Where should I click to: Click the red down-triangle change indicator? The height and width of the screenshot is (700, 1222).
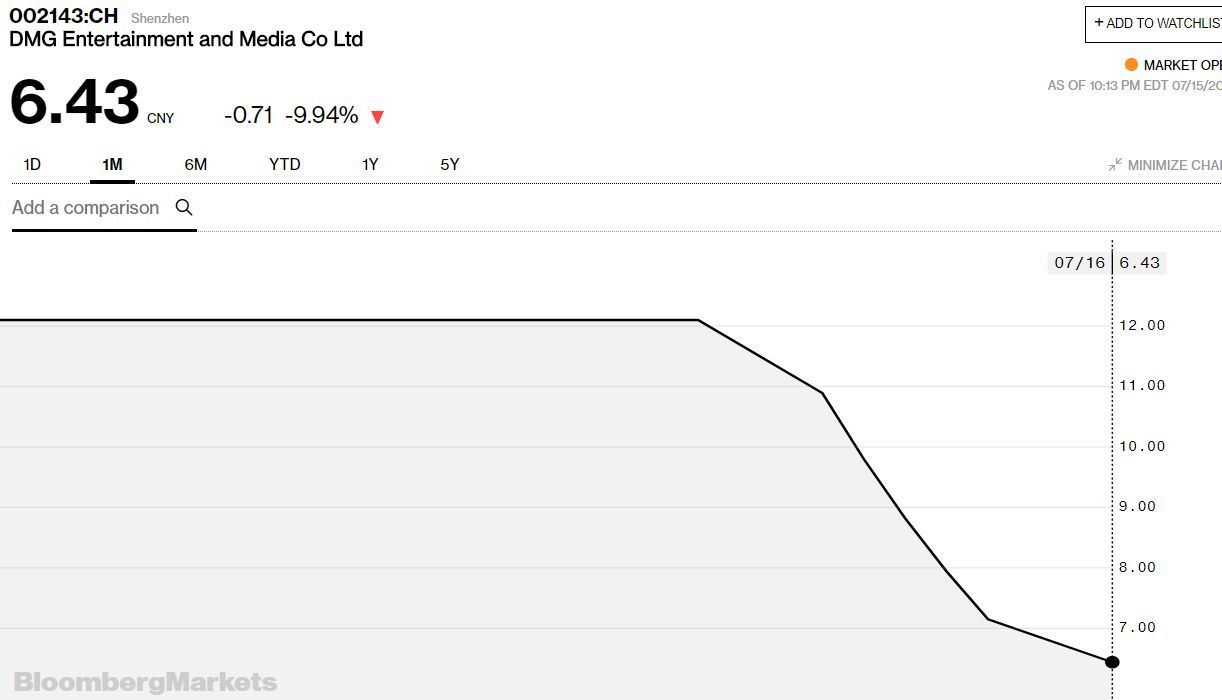[x=377, y=117]
